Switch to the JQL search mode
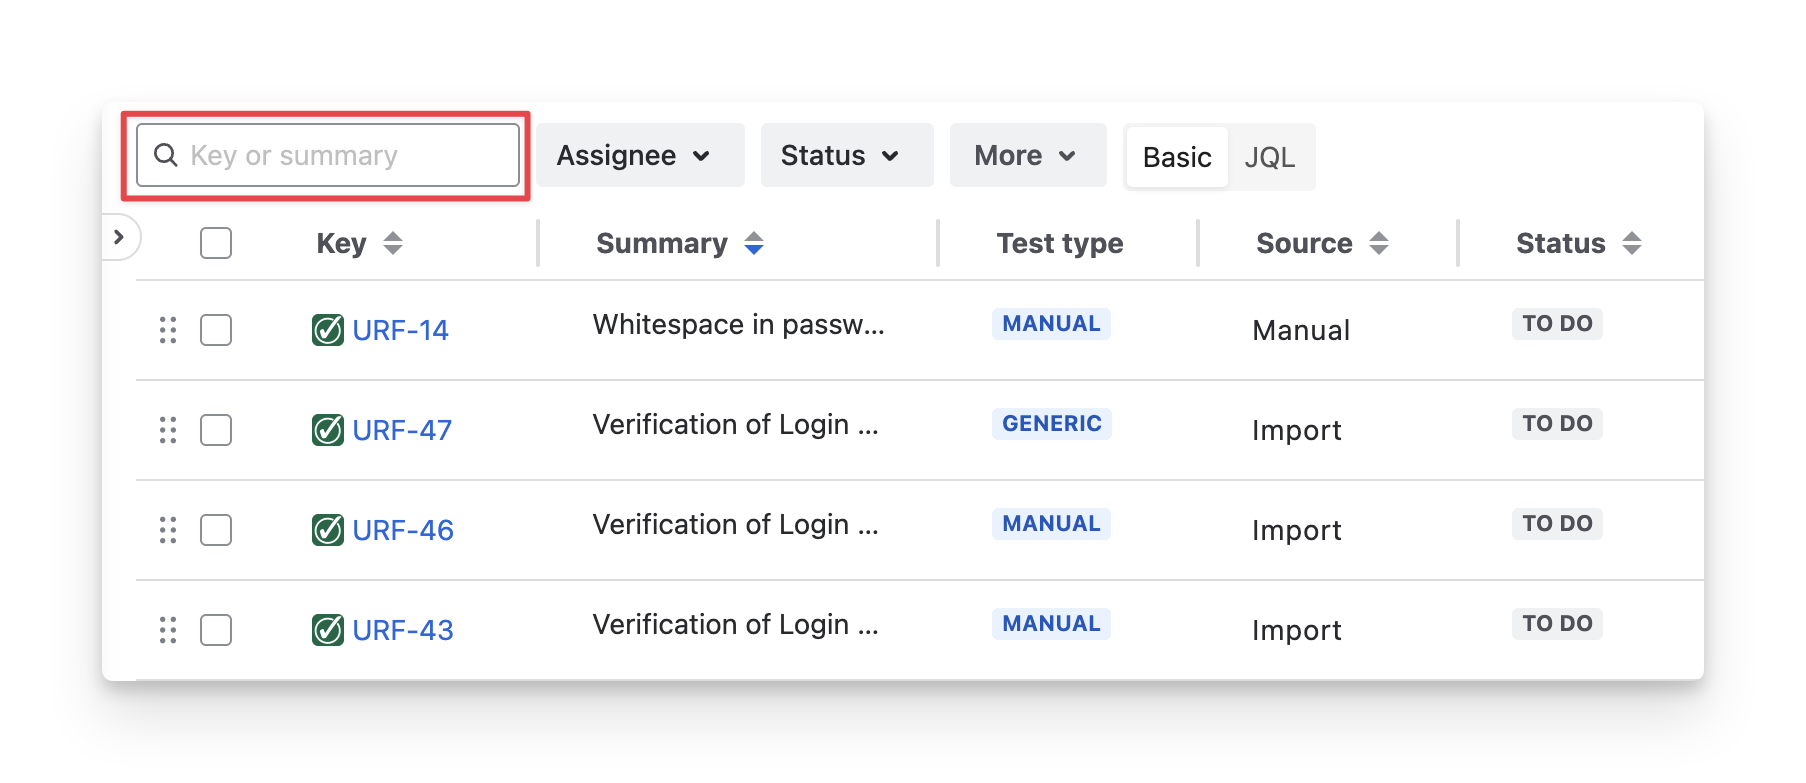 [1269, 157]
